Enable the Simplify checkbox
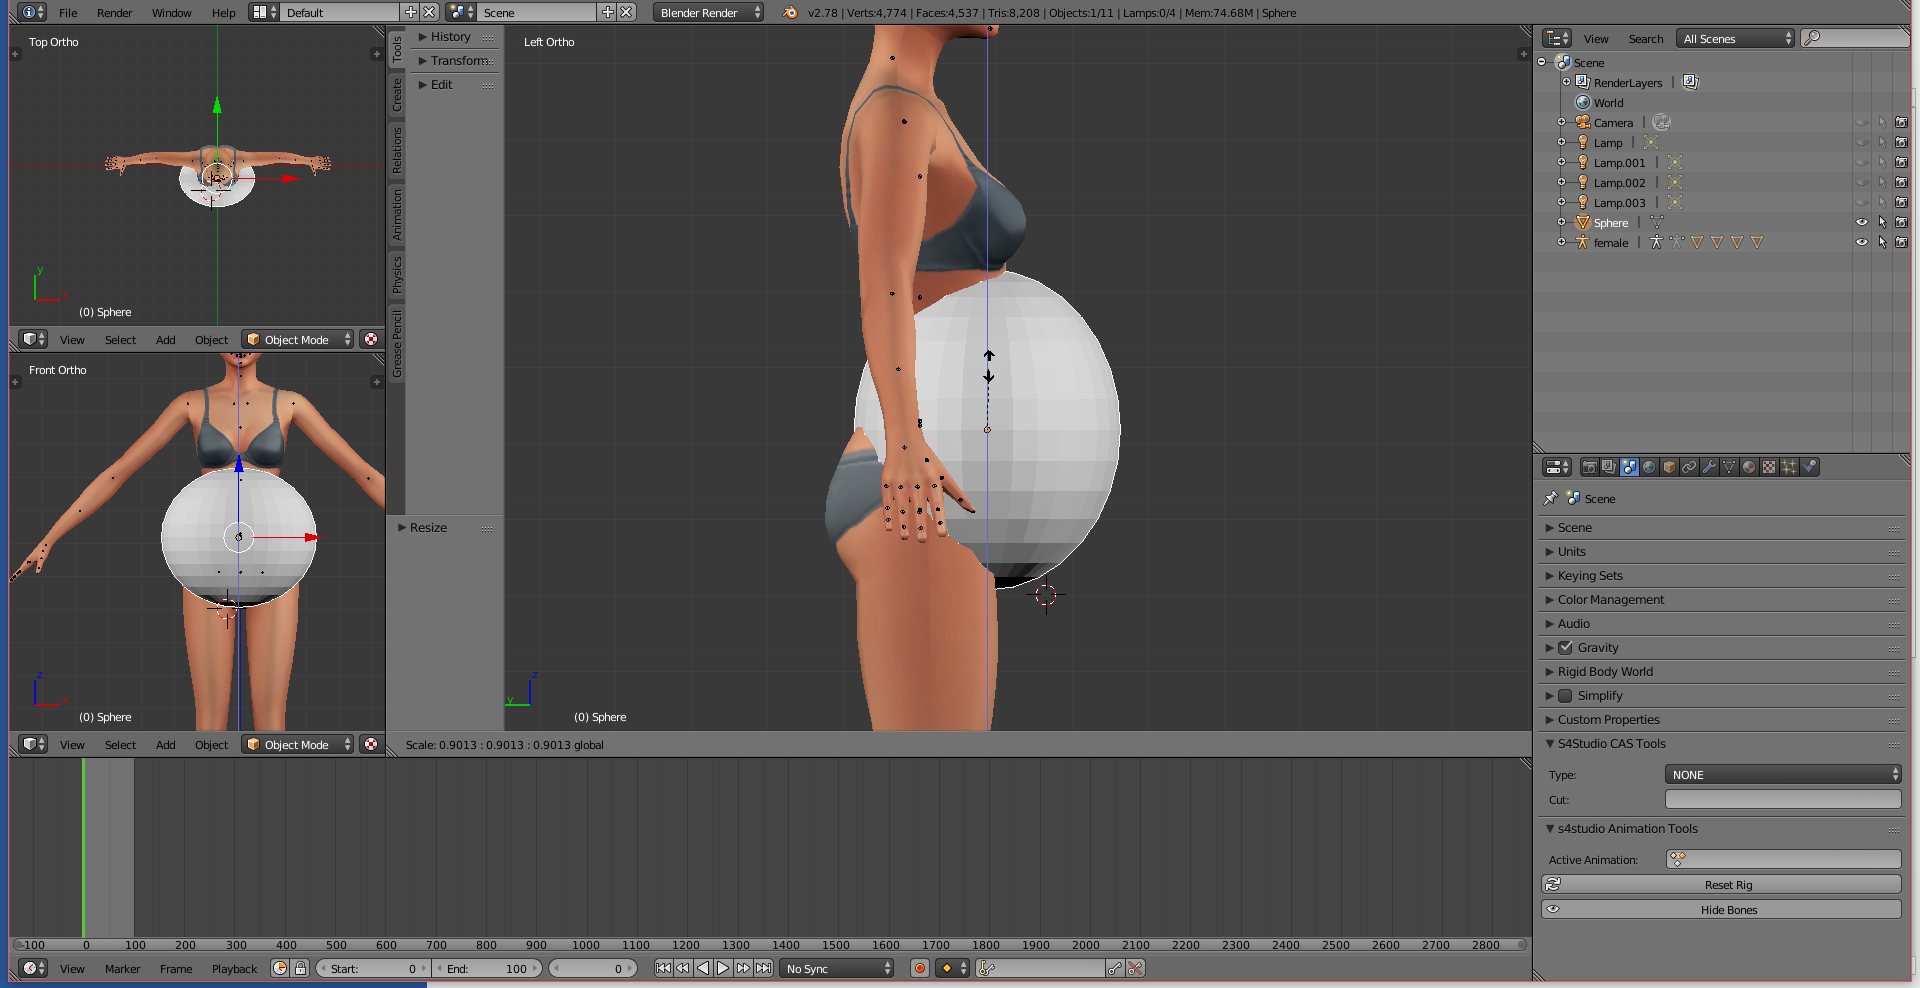Viewport: 1920px width, 988px height. [x=1566, y=696]
